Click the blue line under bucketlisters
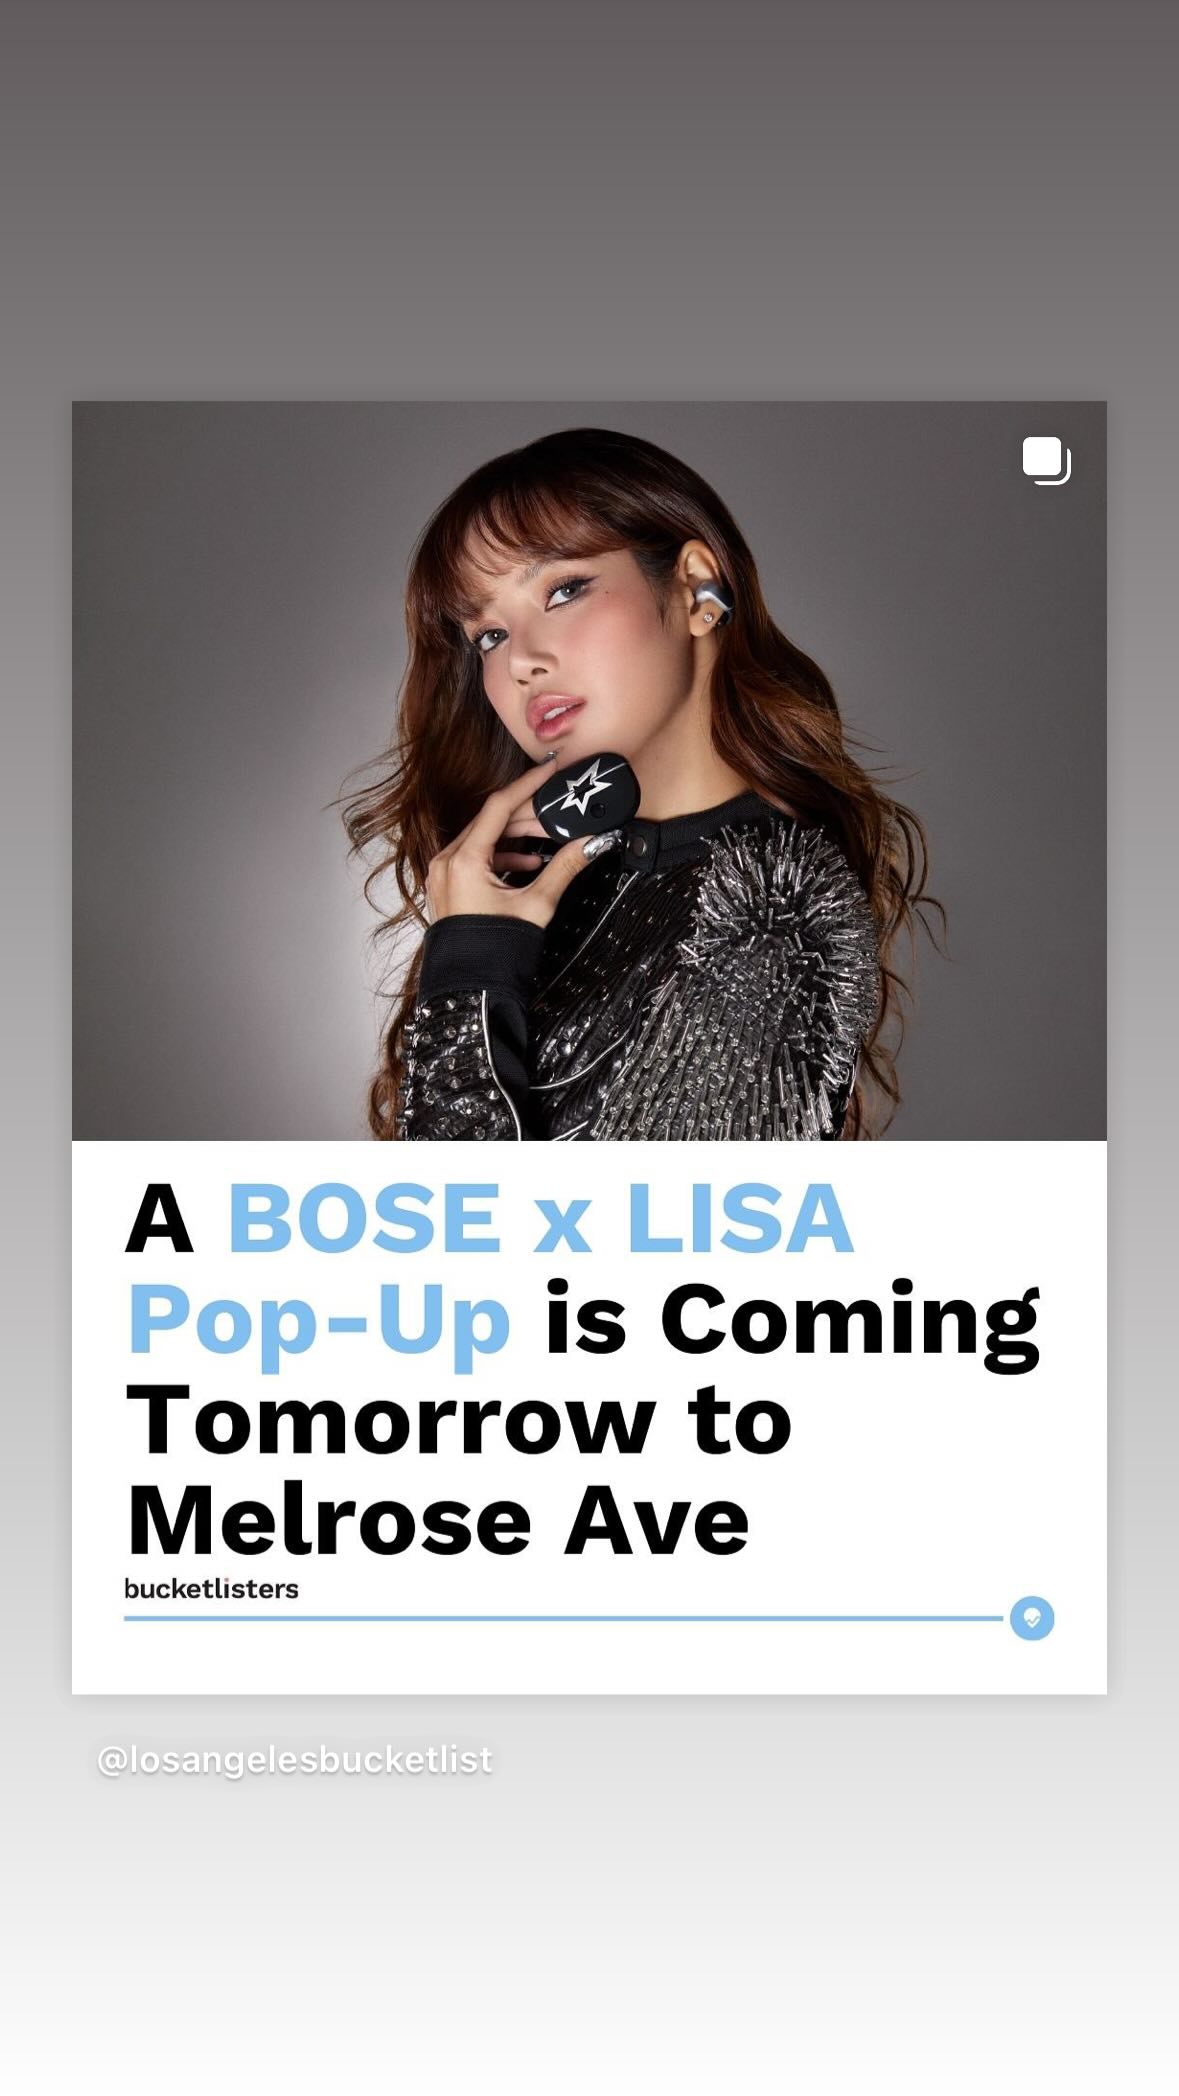 (x=563, y=1617)
